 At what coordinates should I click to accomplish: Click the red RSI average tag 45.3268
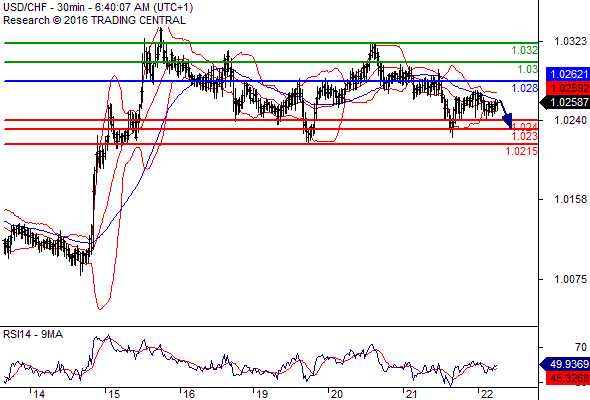(x=568, y=378)
